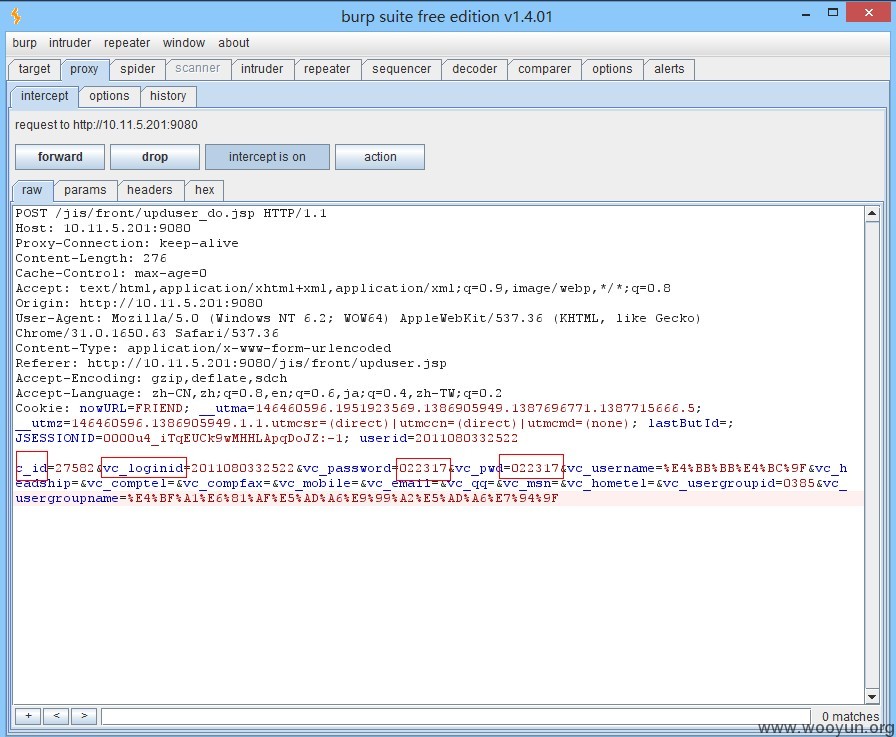Drop the intercepted request

point(155,157)
